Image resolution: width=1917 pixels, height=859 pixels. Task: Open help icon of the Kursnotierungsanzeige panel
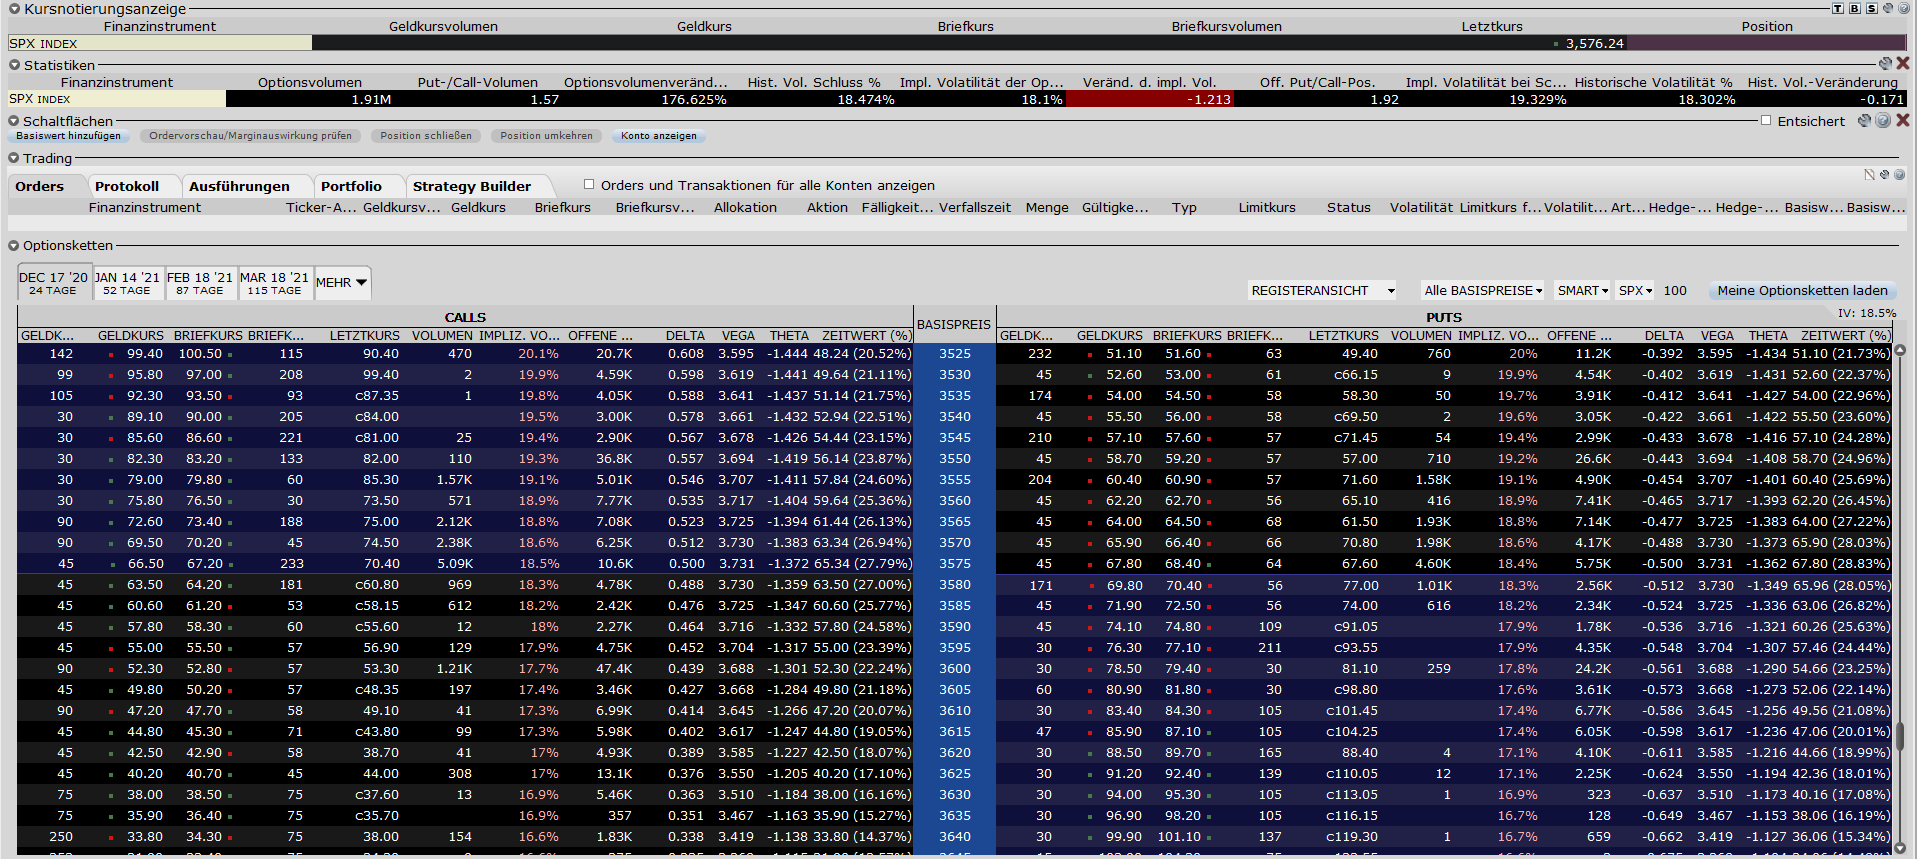[x=1904, y=8]
